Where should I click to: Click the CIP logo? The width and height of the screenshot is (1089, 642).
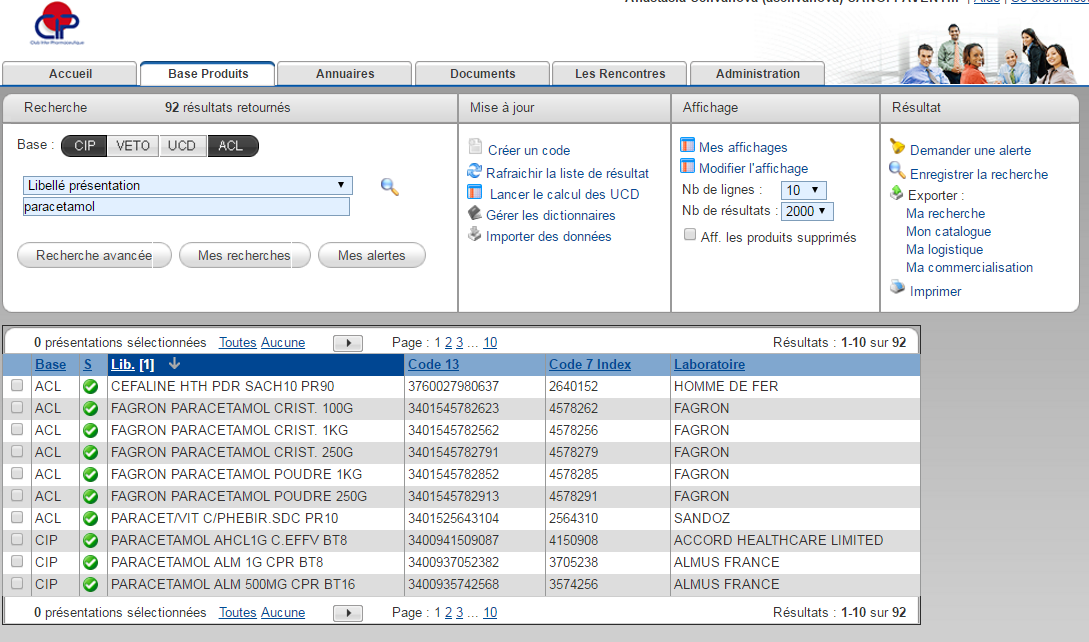pyautogui.click(x=56, y=24)
